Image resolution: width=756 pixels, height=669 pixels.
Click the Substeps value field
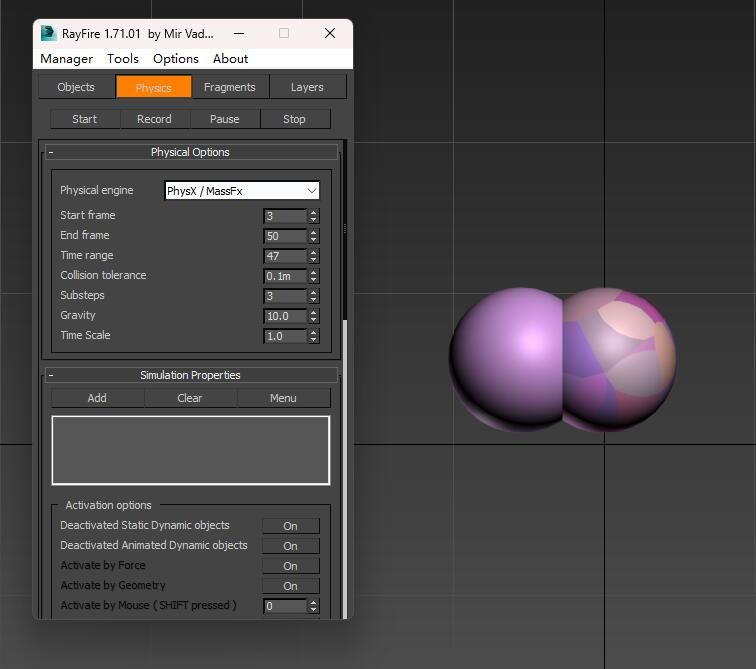(285, 296)
